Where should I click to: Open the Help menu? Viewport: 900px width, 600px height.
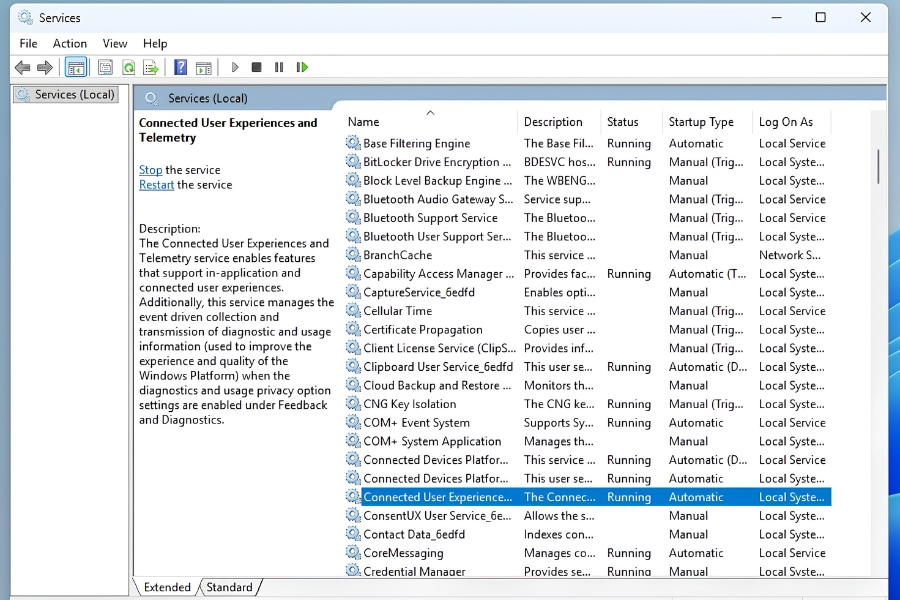[x=155, y=44]
